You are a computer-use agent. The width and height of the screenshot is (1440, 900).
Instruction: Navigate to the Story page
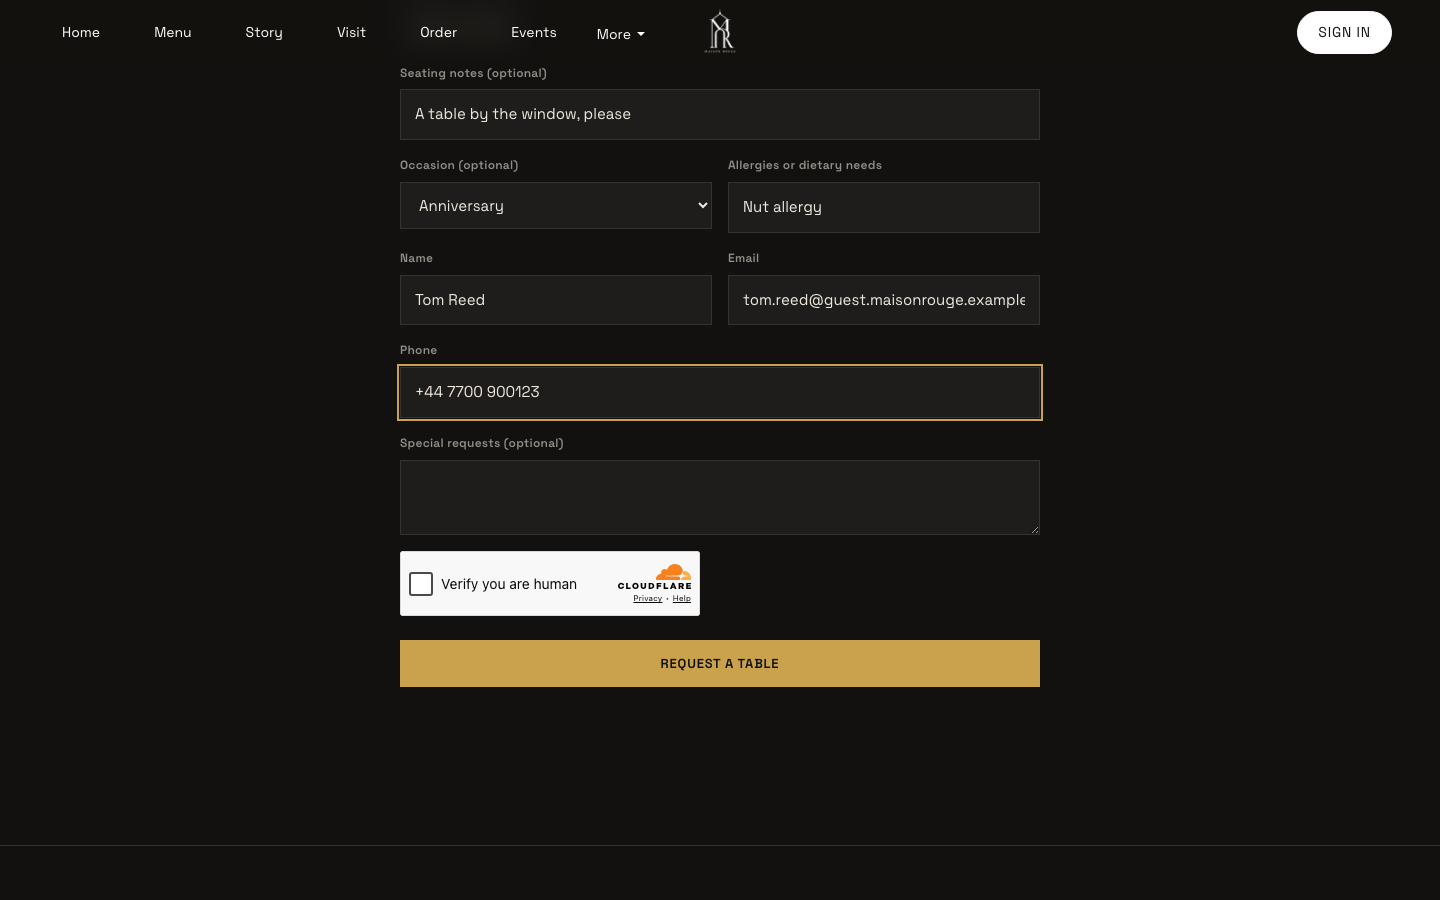[264, 33]
